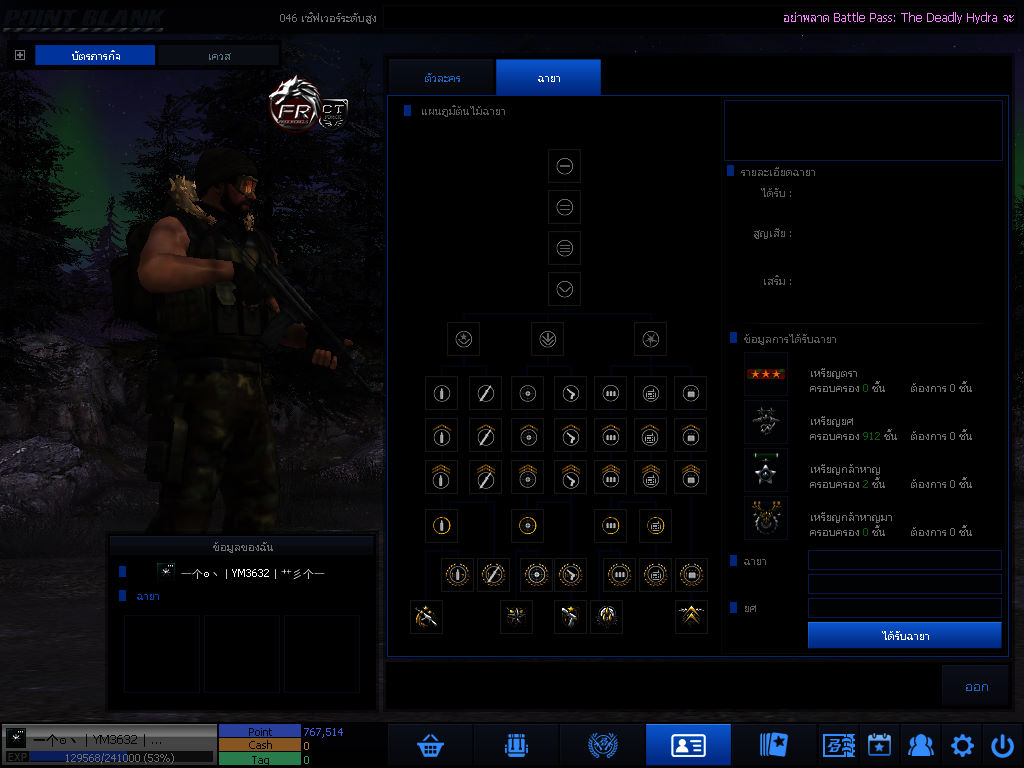Select the bullet title with double gold chevrons
Screen dimensions: 1024x768
[x=441, y=477]
